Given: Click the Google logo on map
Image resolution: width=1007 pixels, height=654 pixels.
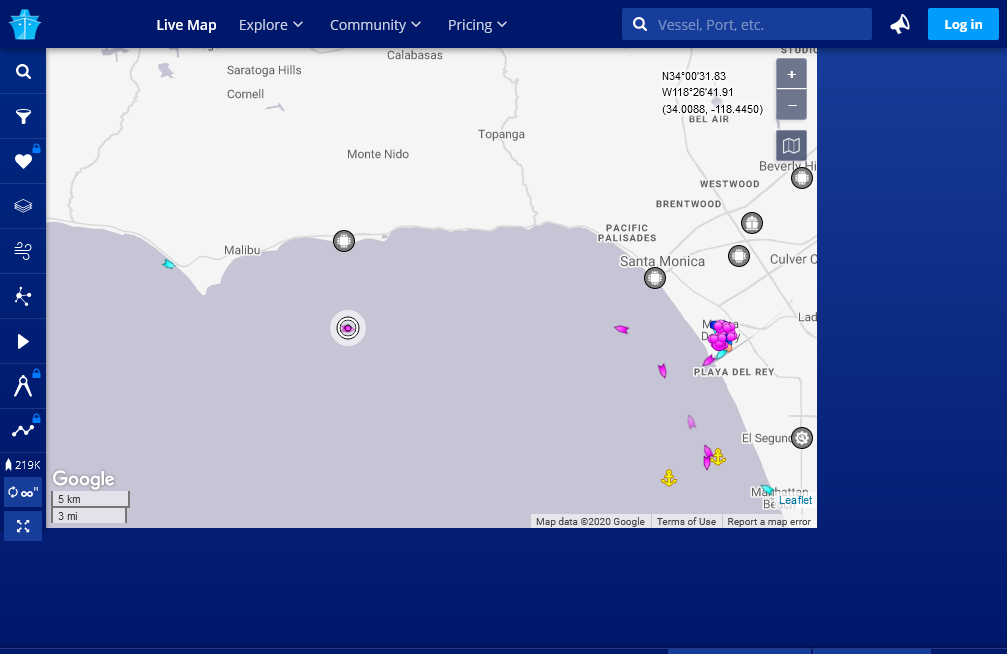Looking at the screenshot, I should click(83, 479).
